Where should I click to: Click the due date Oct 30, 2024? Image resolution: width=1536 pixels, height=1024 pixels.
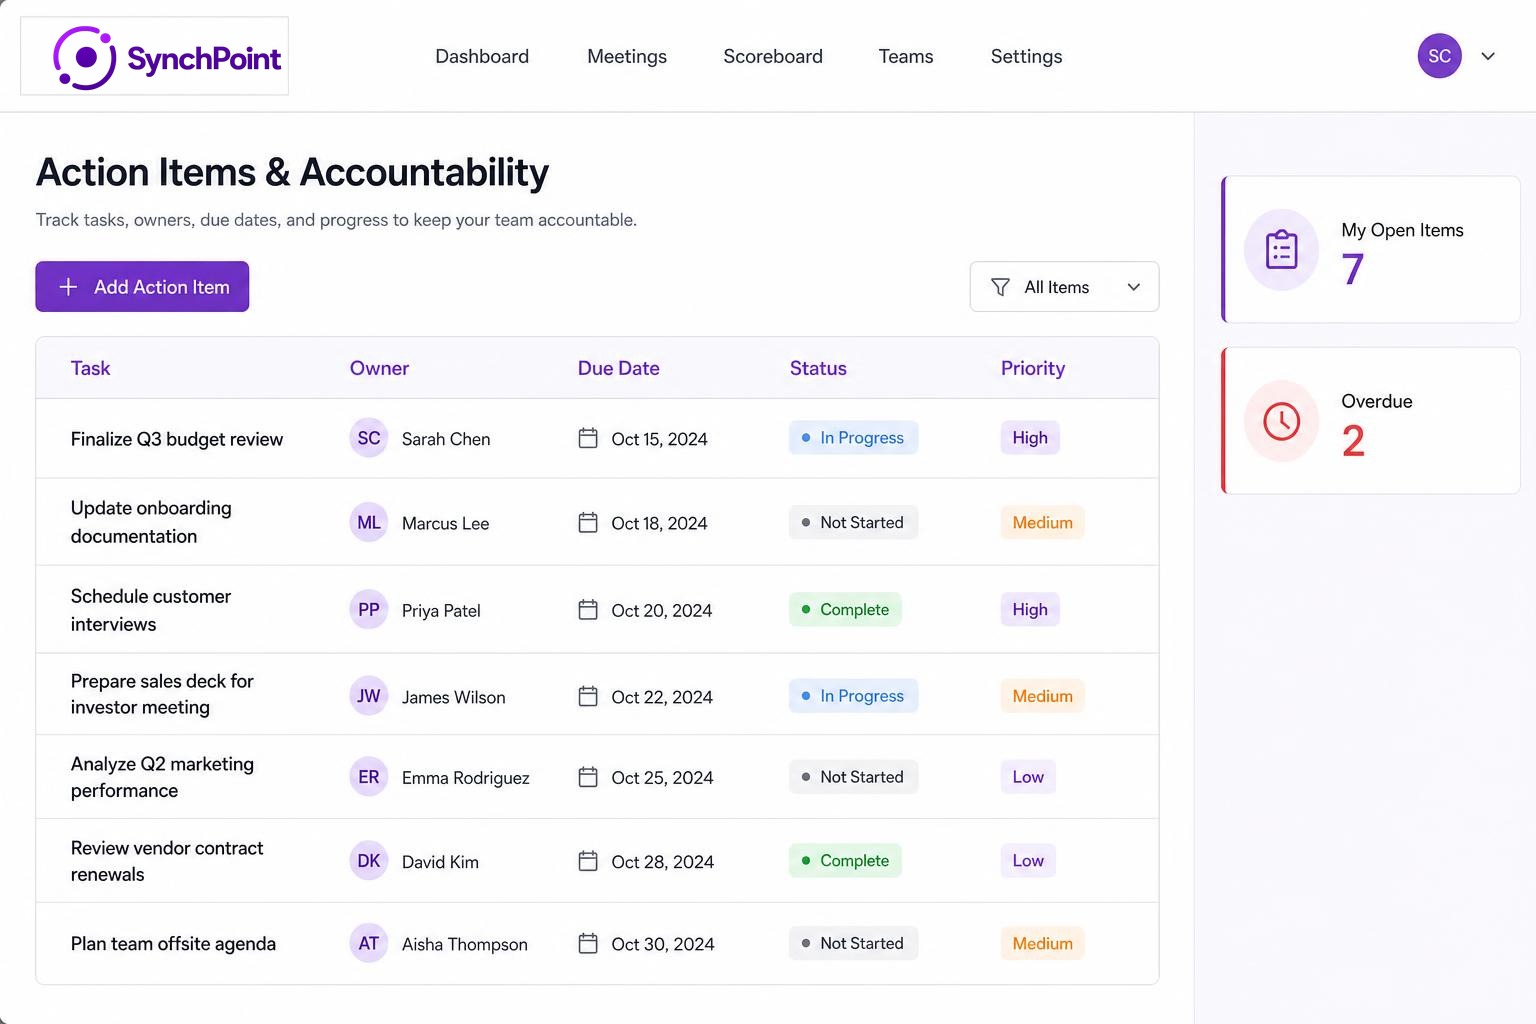tap(663, 944)
